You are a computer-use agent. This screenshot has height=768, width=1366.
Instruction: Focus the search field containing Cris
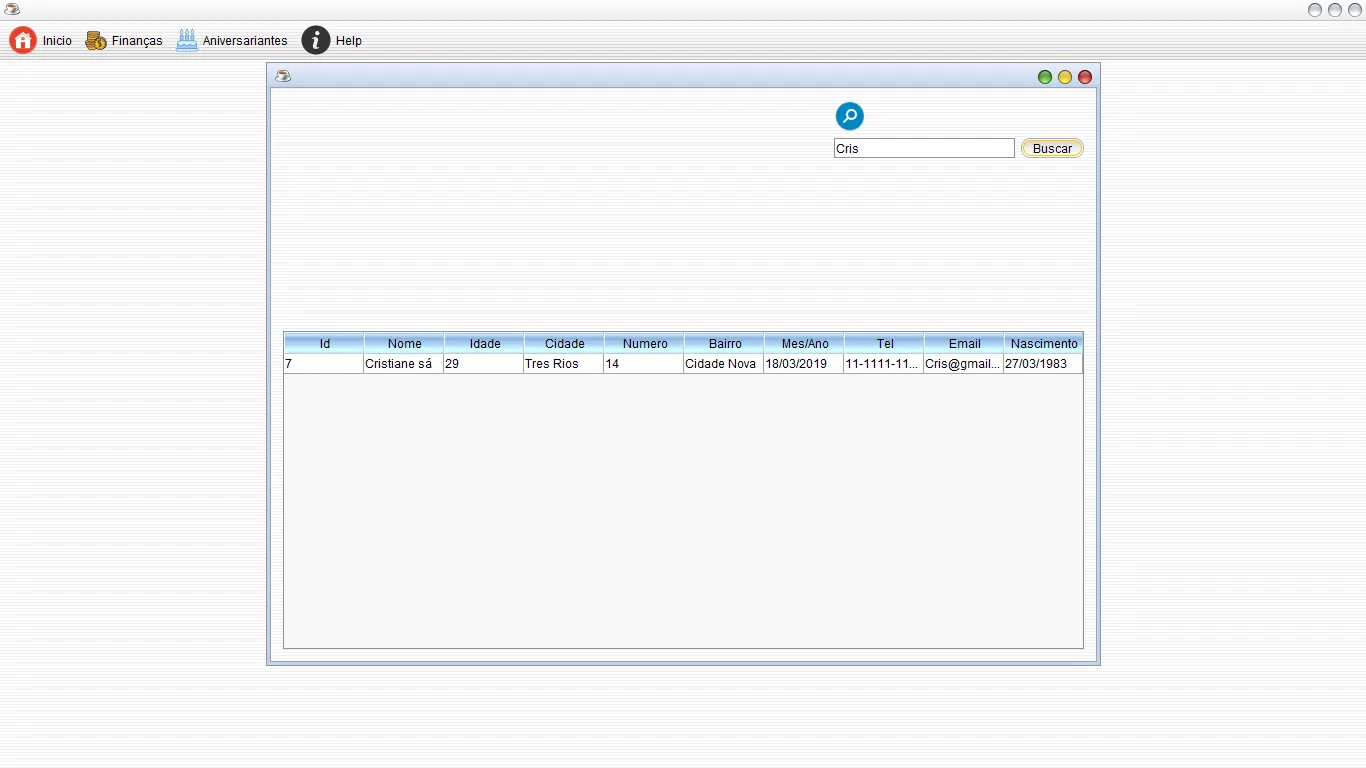(x=924, y=148)
